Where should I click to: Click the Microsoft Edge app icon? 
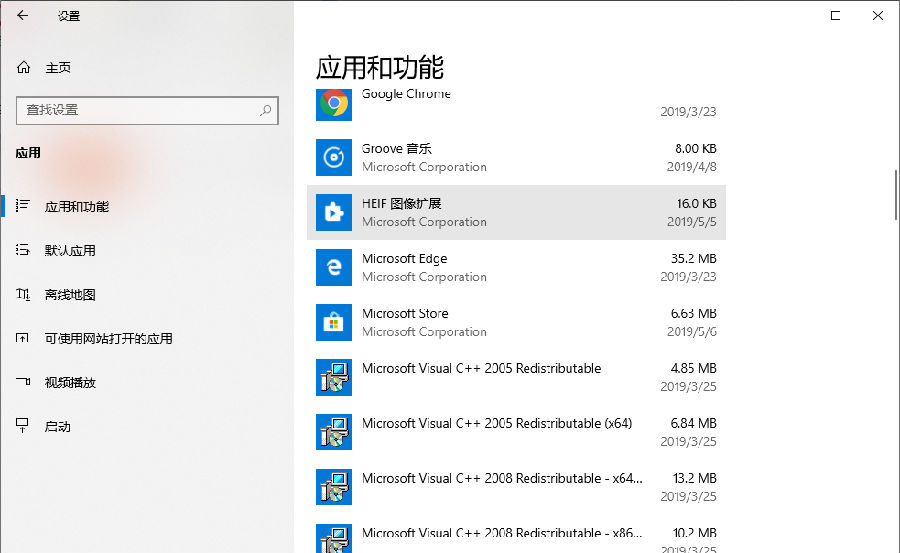click(333, 267)
